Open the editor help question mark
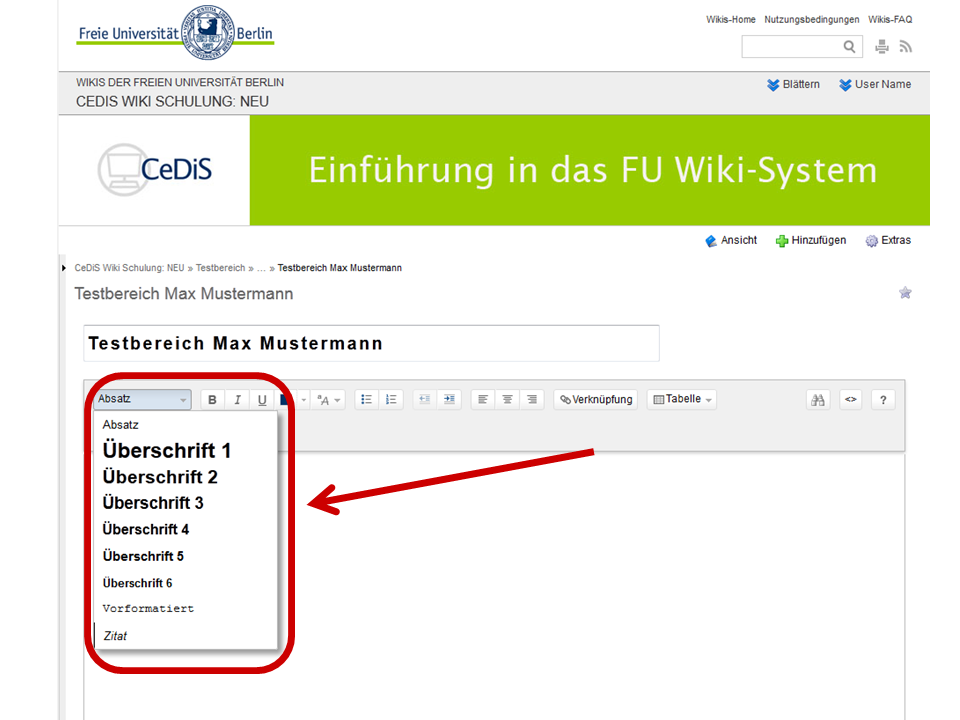The image size is (960, 720). click(883, 400)
